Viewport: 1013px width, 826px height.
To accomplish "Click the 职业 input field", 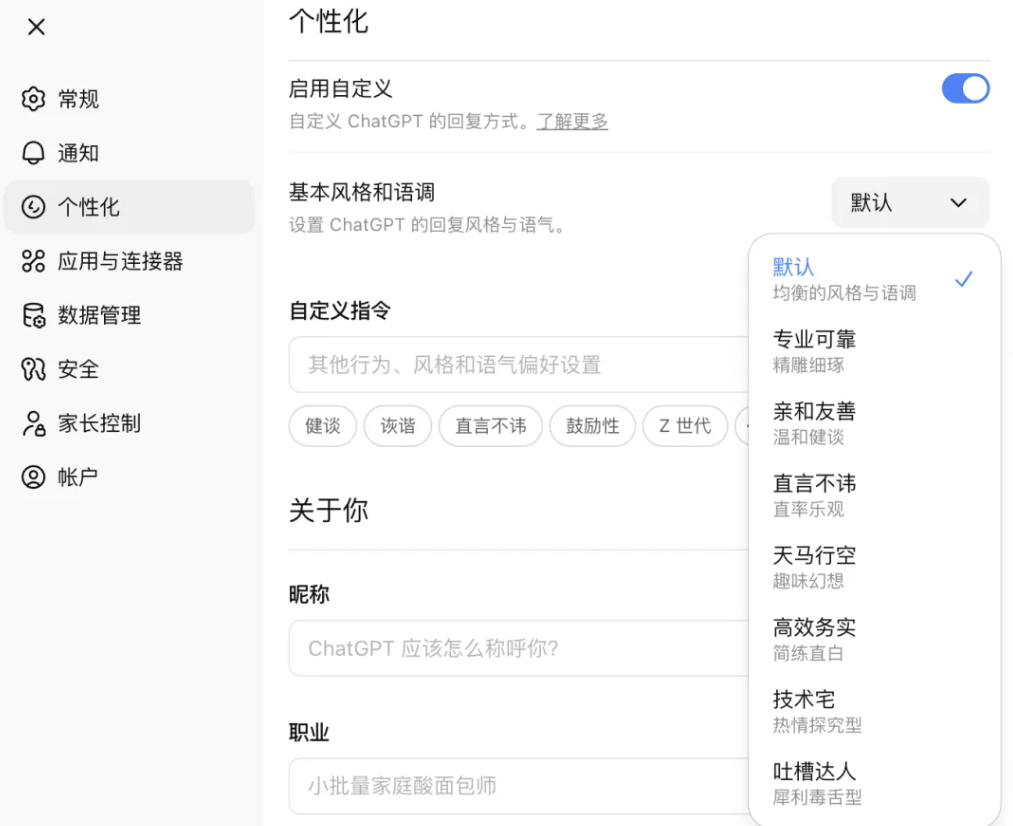I will 519,786.
